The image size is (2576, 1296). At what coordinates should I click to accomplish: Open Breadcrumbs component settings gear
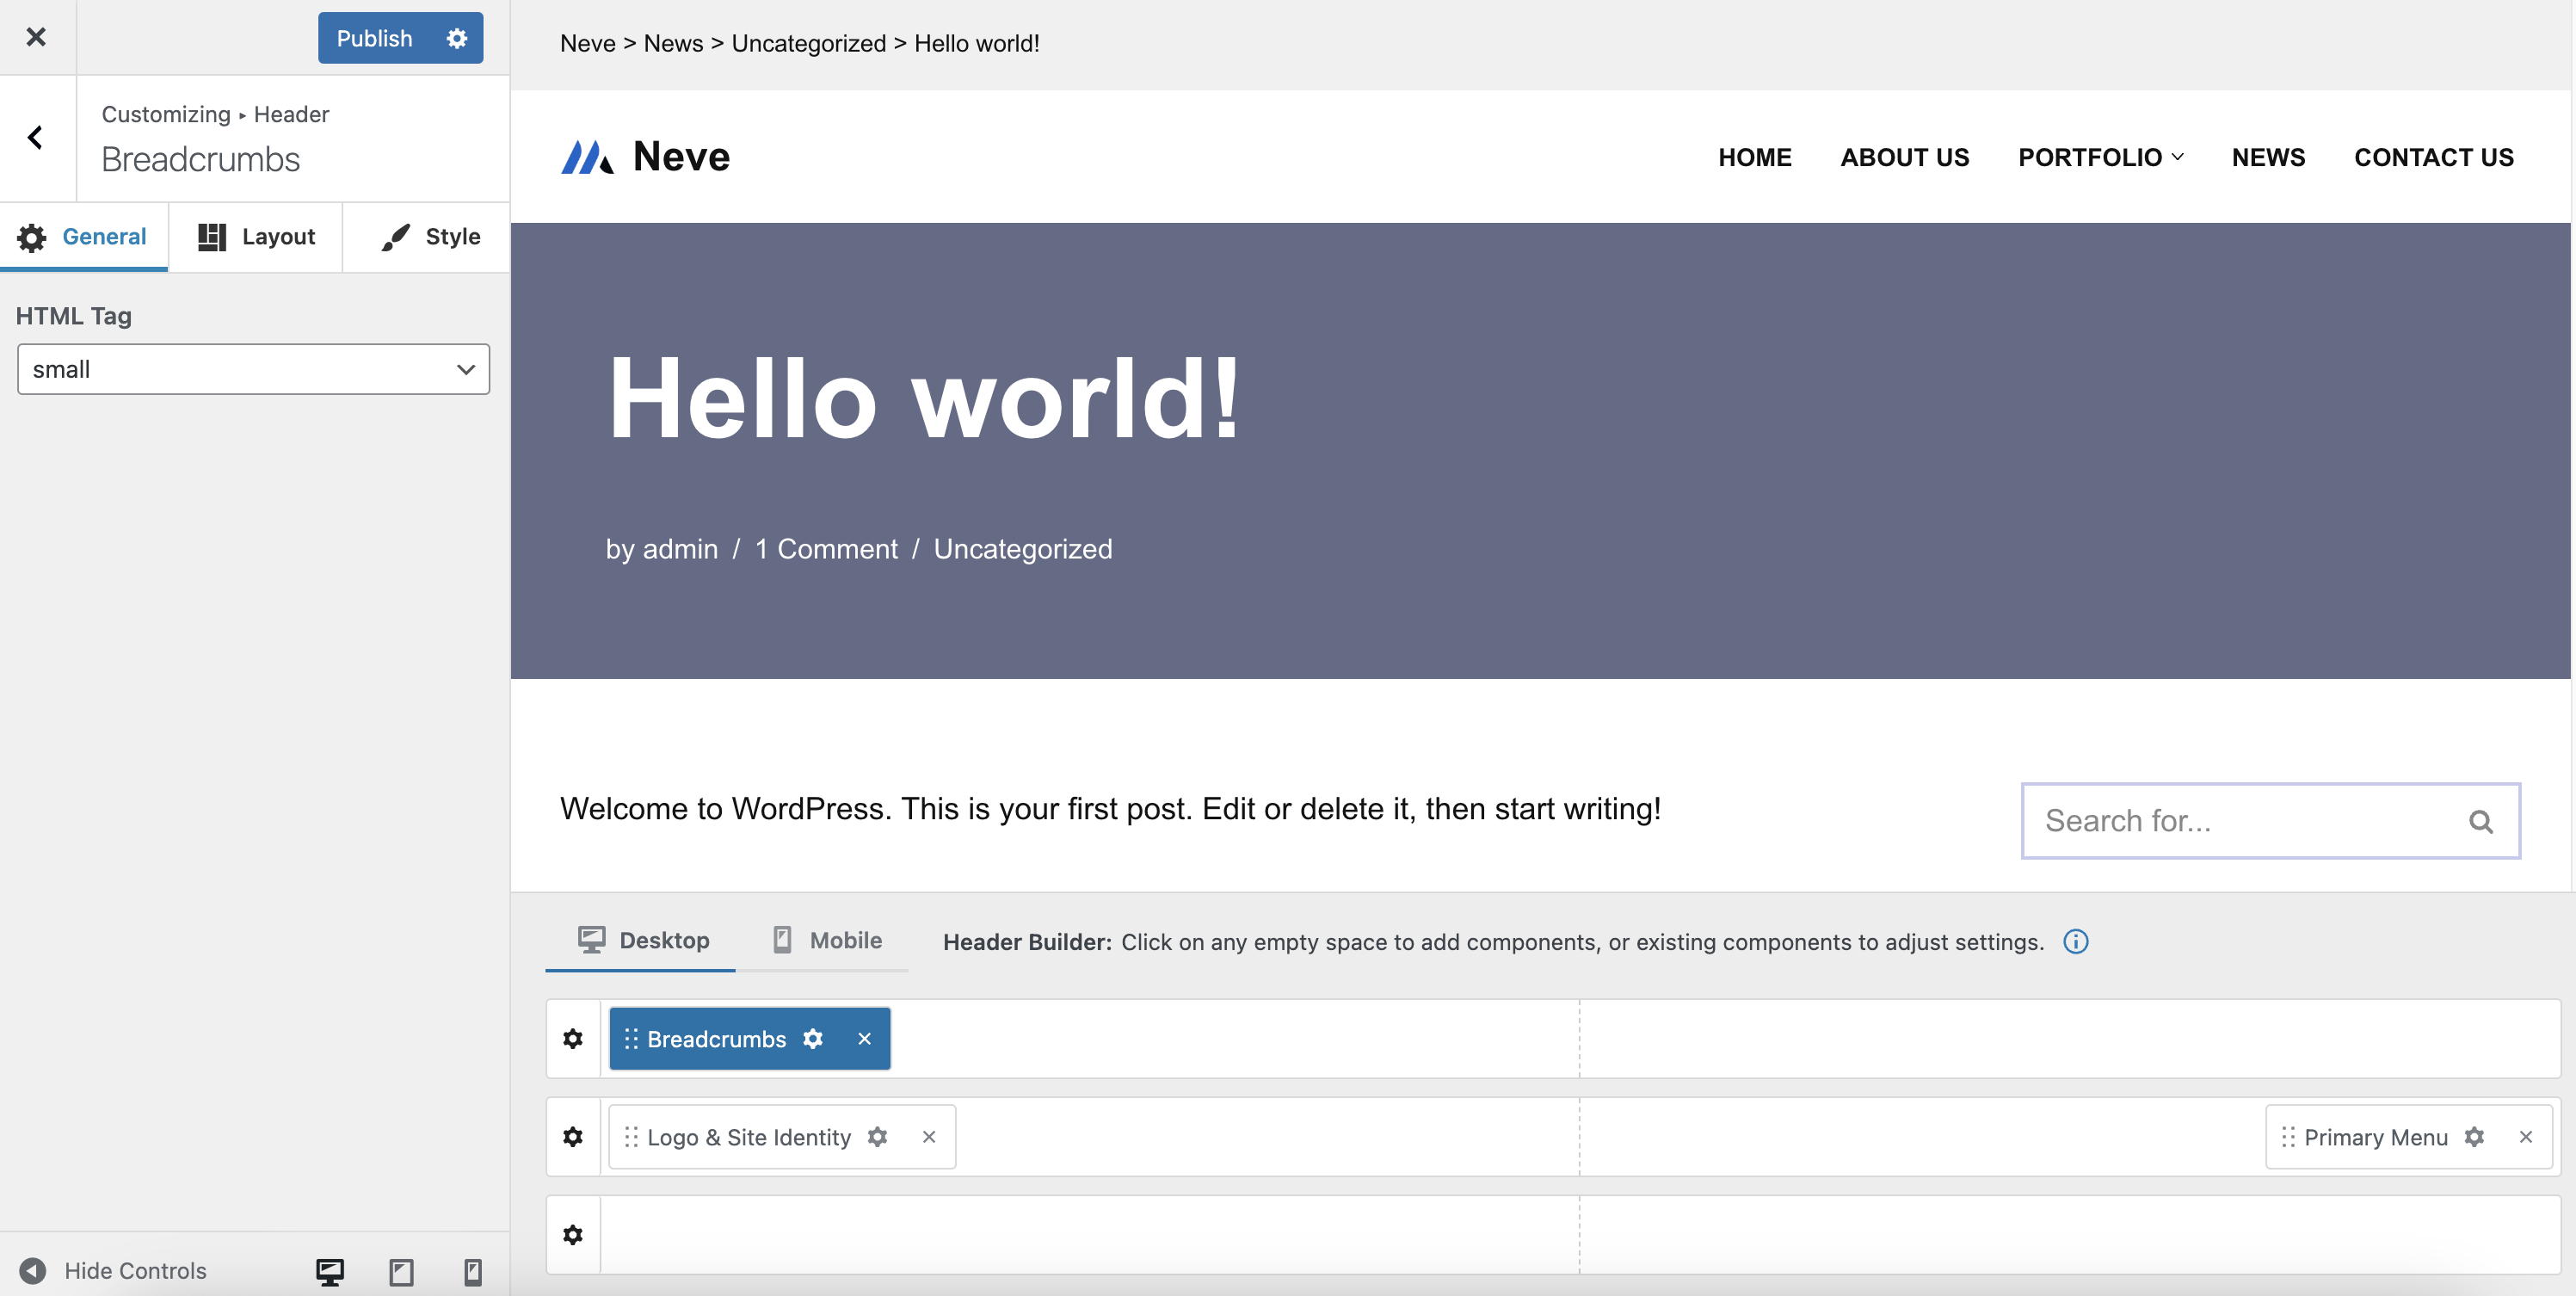click(813, 1038)
